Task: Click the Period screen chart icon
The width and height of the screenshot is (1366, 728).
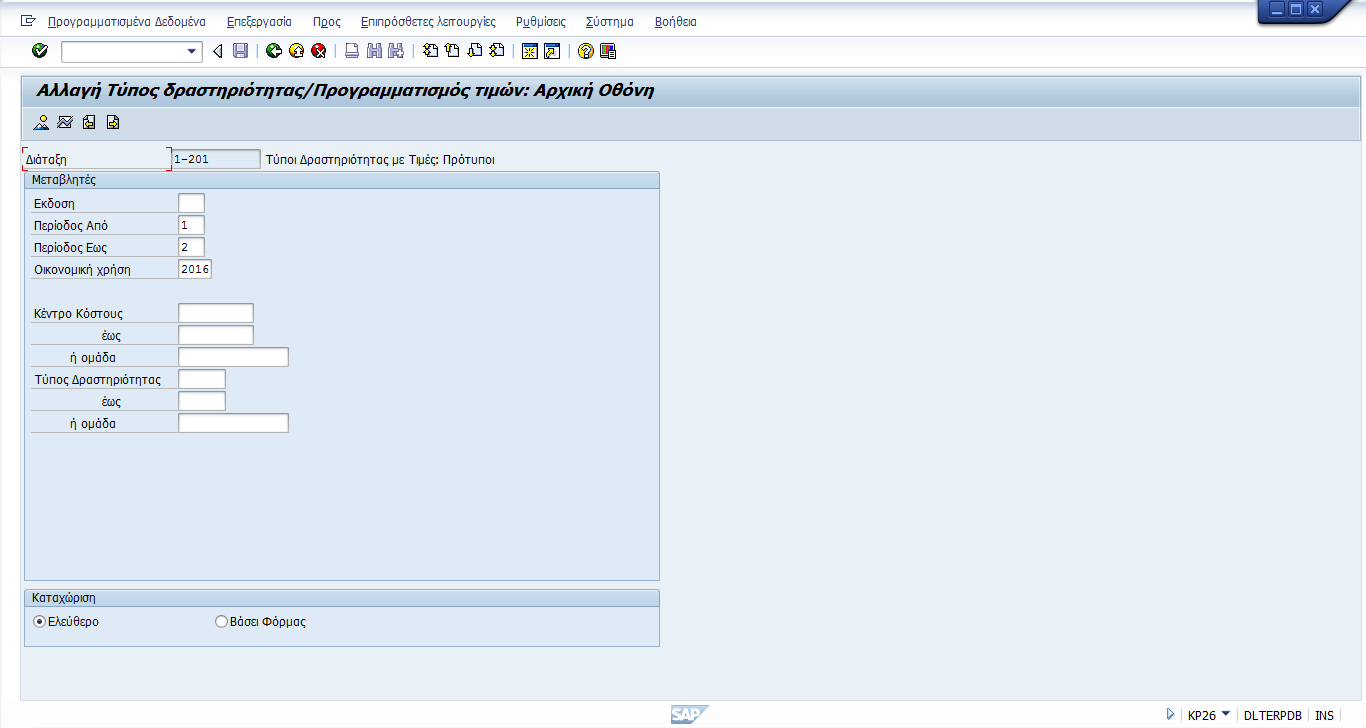Action: click(65, 123)
